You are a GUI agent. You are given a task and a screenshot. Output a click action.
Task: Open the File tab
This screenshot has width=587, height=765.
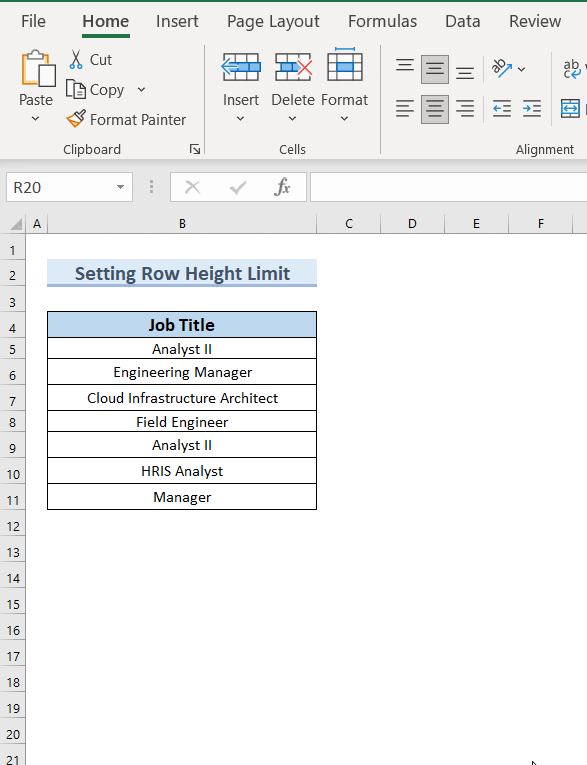(33, 21)
